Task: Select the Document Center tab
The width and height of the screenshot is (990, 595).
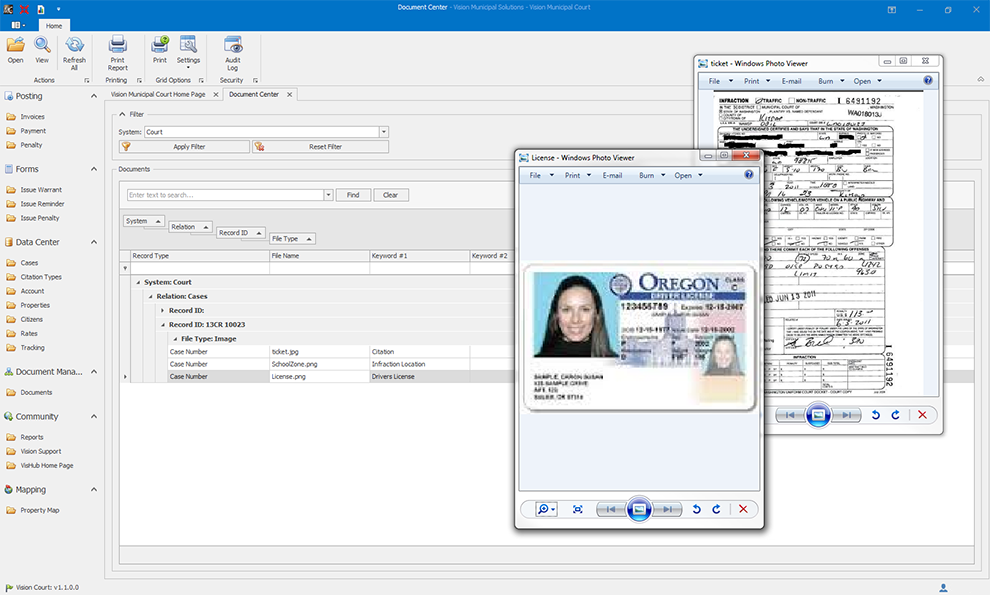Action: [x=254, y=94]
